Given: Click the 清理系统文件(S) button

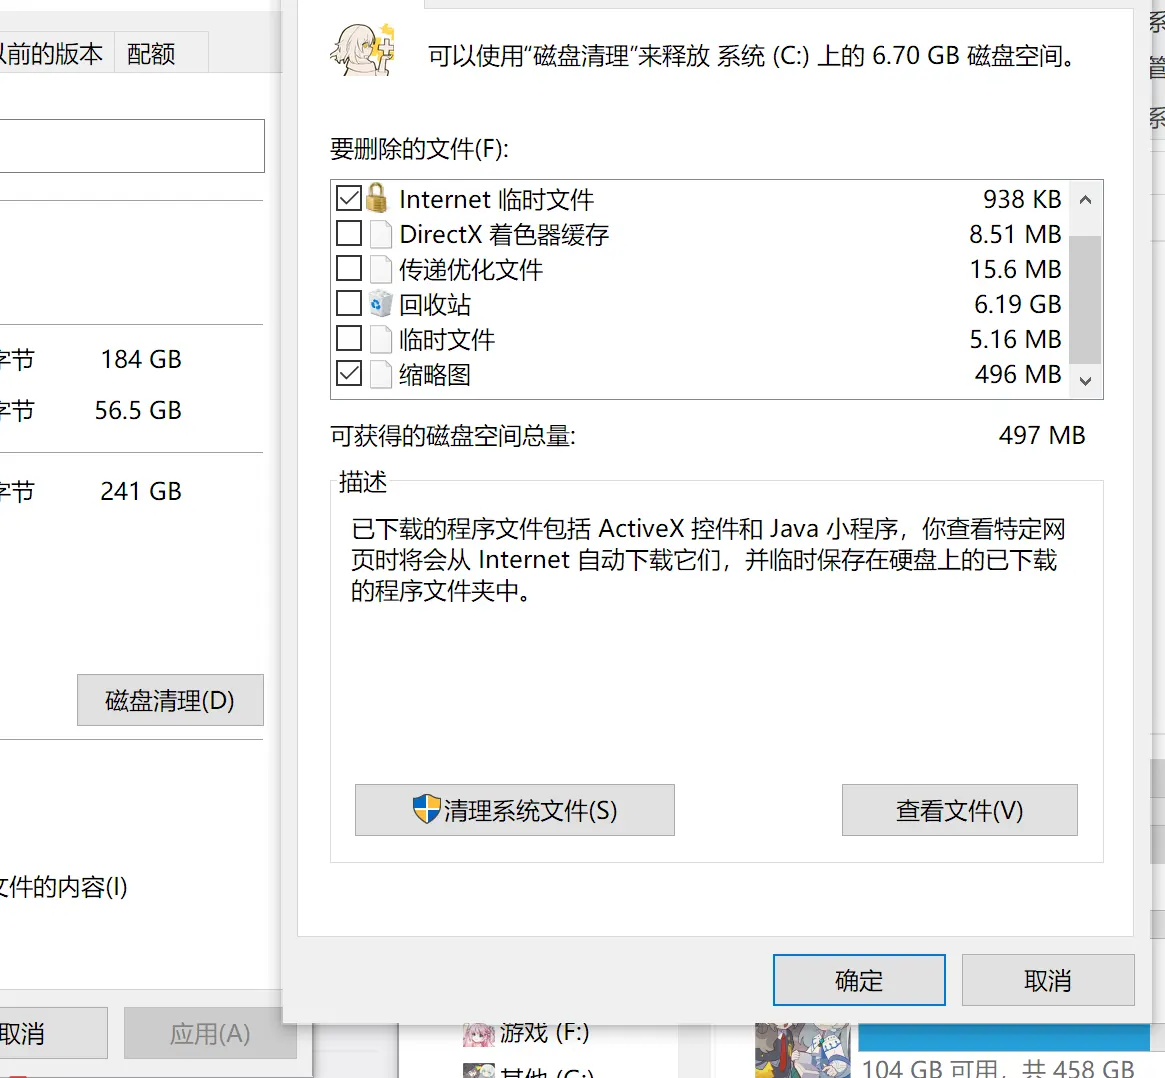Looking at the screenshot, I should 515,810.
